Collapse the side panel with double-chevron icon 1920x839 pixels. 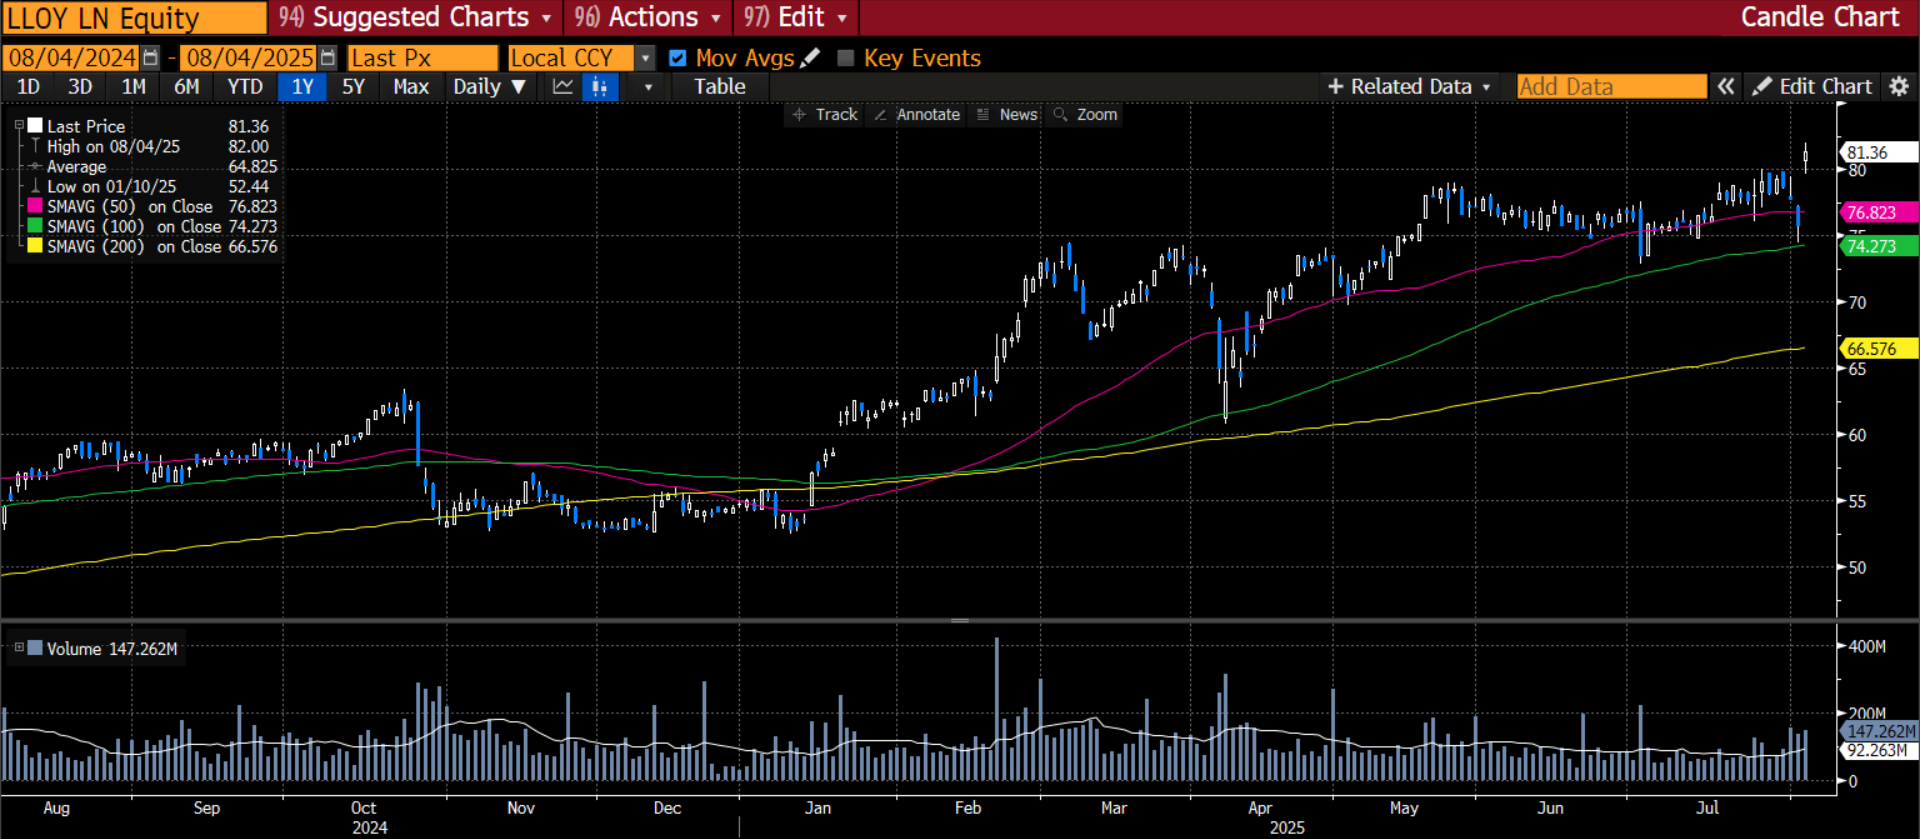1725,87
